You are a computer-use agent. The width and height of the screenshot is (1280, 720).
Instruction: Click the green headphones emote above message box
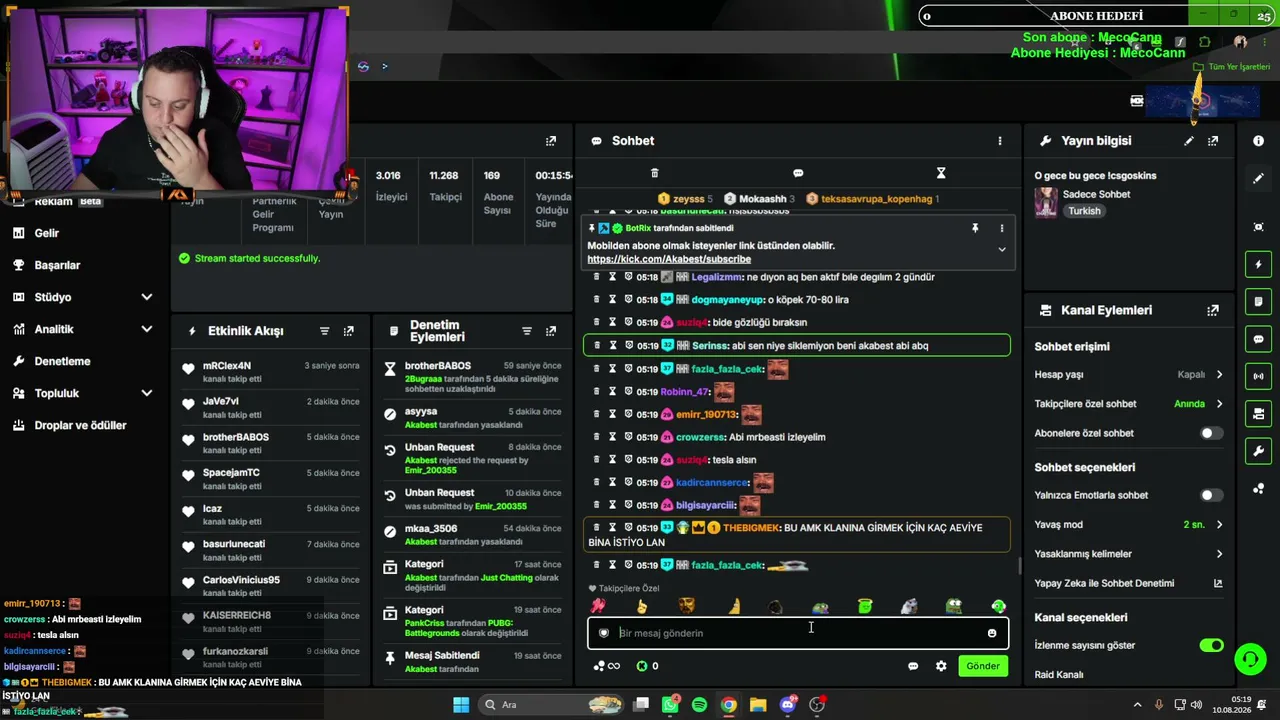click(x=998, y=606)
